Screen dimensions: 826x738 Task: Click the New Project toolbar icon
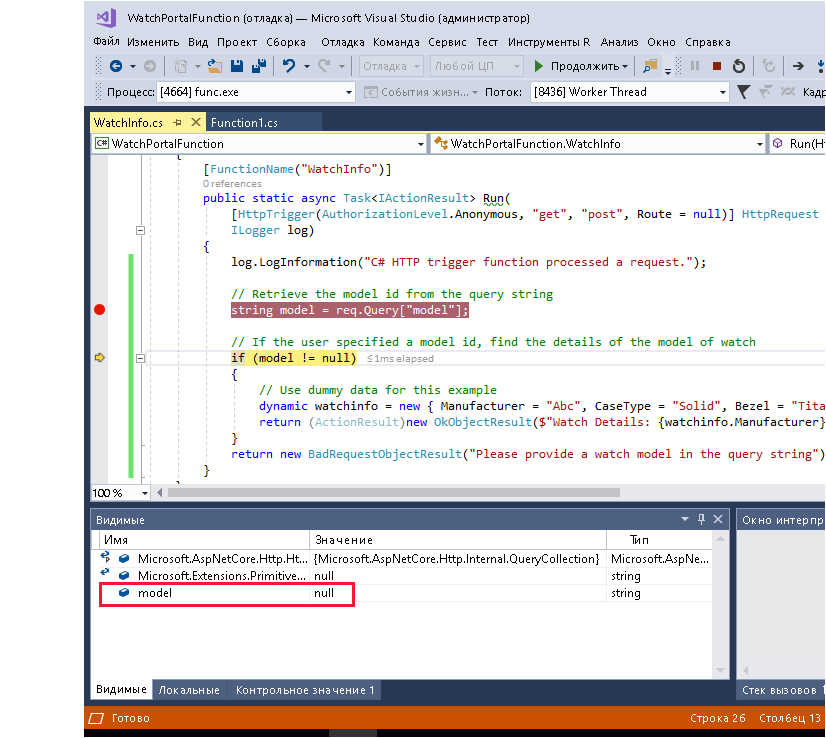coord(181,66)
